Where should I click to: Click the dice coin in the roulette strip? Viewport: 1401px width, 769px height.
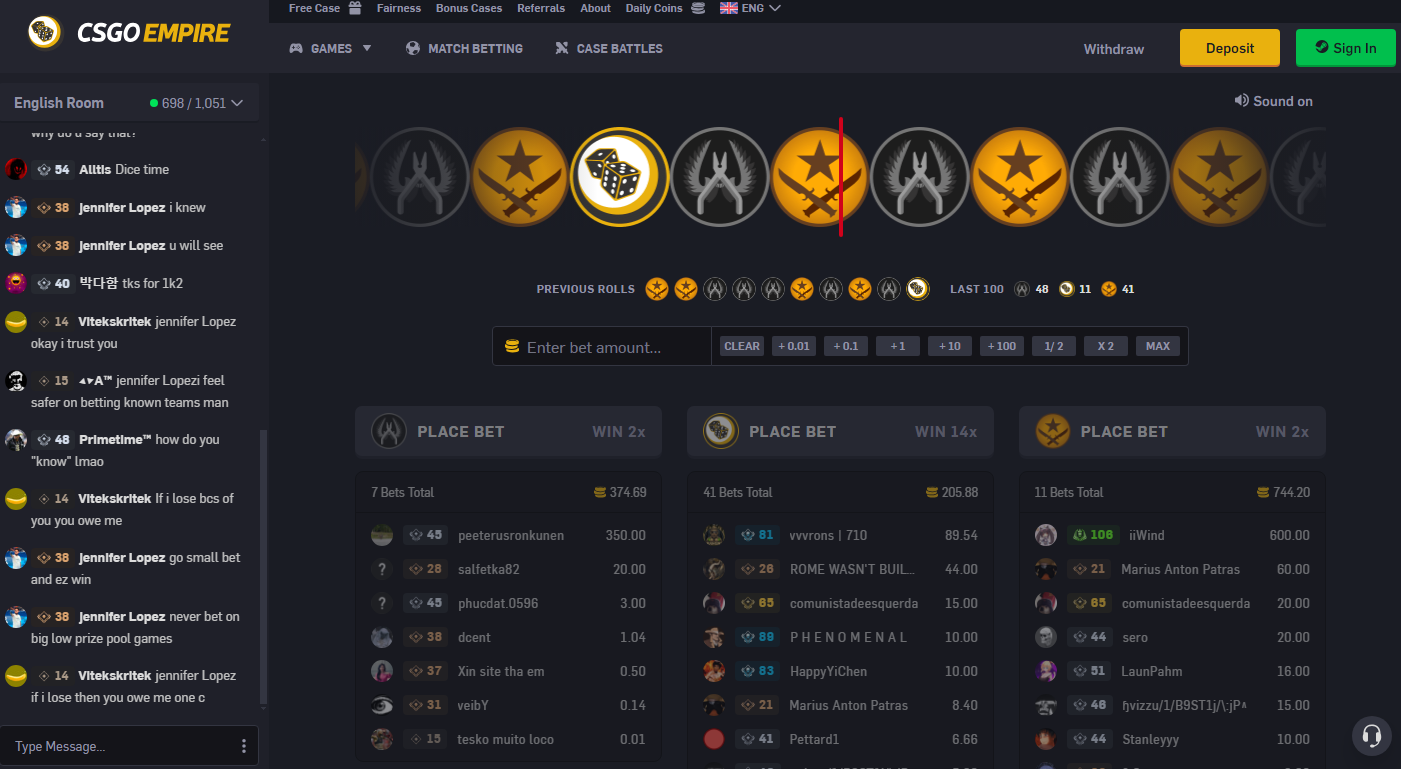coord(620,177)
